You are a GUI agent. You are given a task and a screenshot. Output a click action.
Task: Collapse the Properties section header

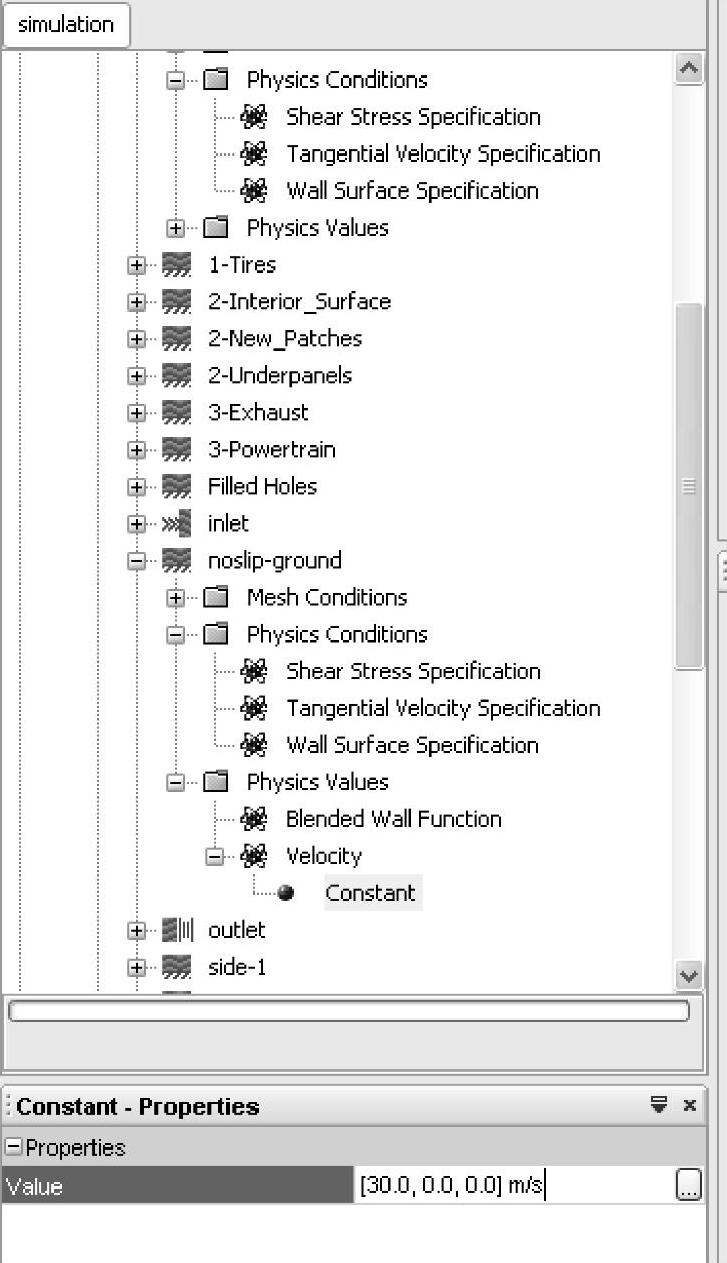[13, 1148]
